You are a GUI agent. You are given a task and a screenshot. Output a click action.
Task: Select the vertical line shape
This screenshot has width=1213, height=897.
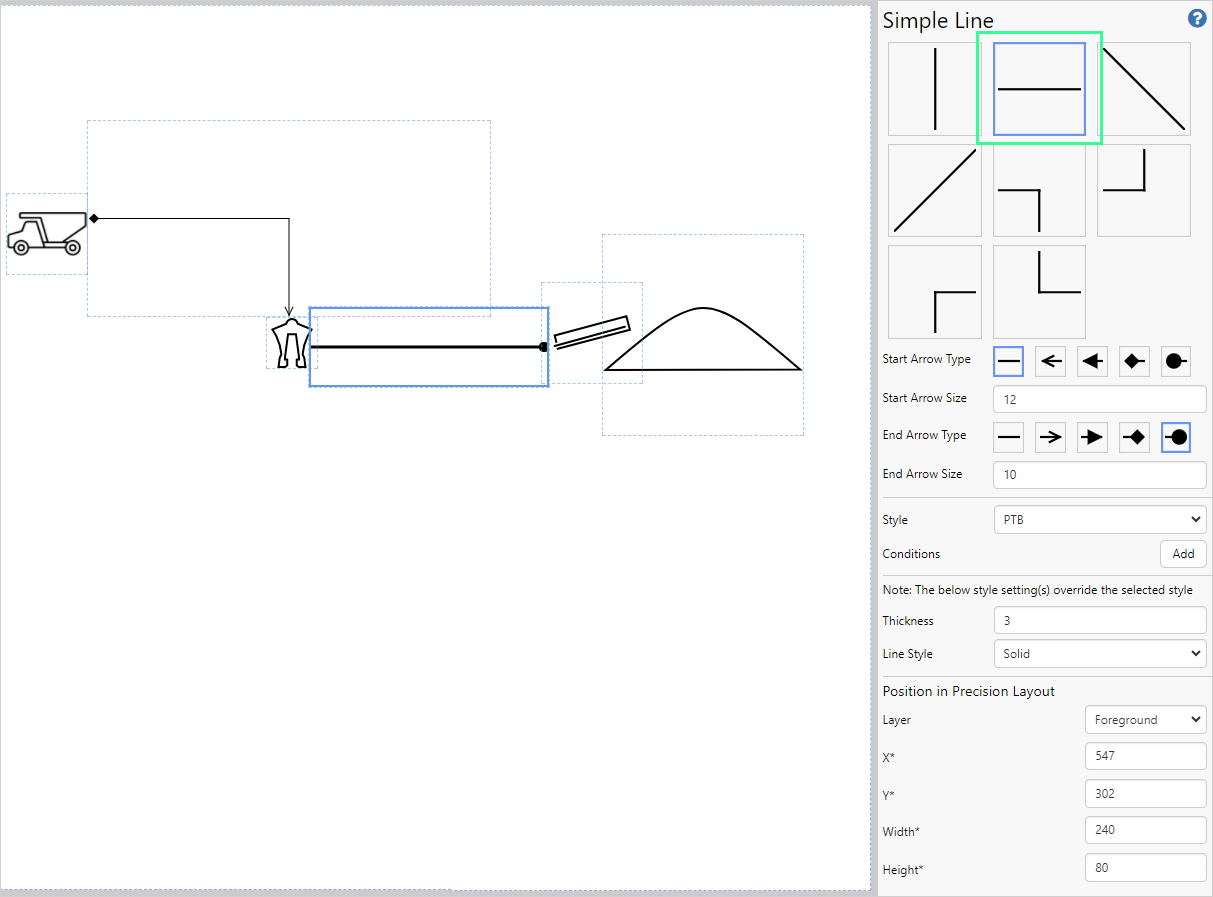click(934, 89)
